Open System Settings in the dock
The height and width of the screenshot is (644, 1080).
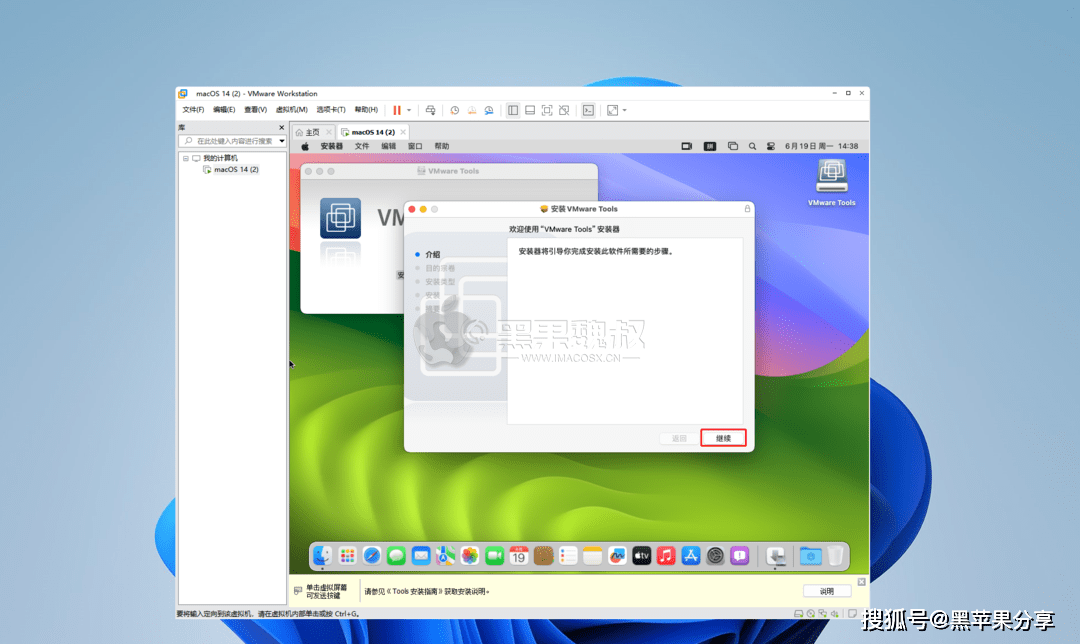(715, 555)
